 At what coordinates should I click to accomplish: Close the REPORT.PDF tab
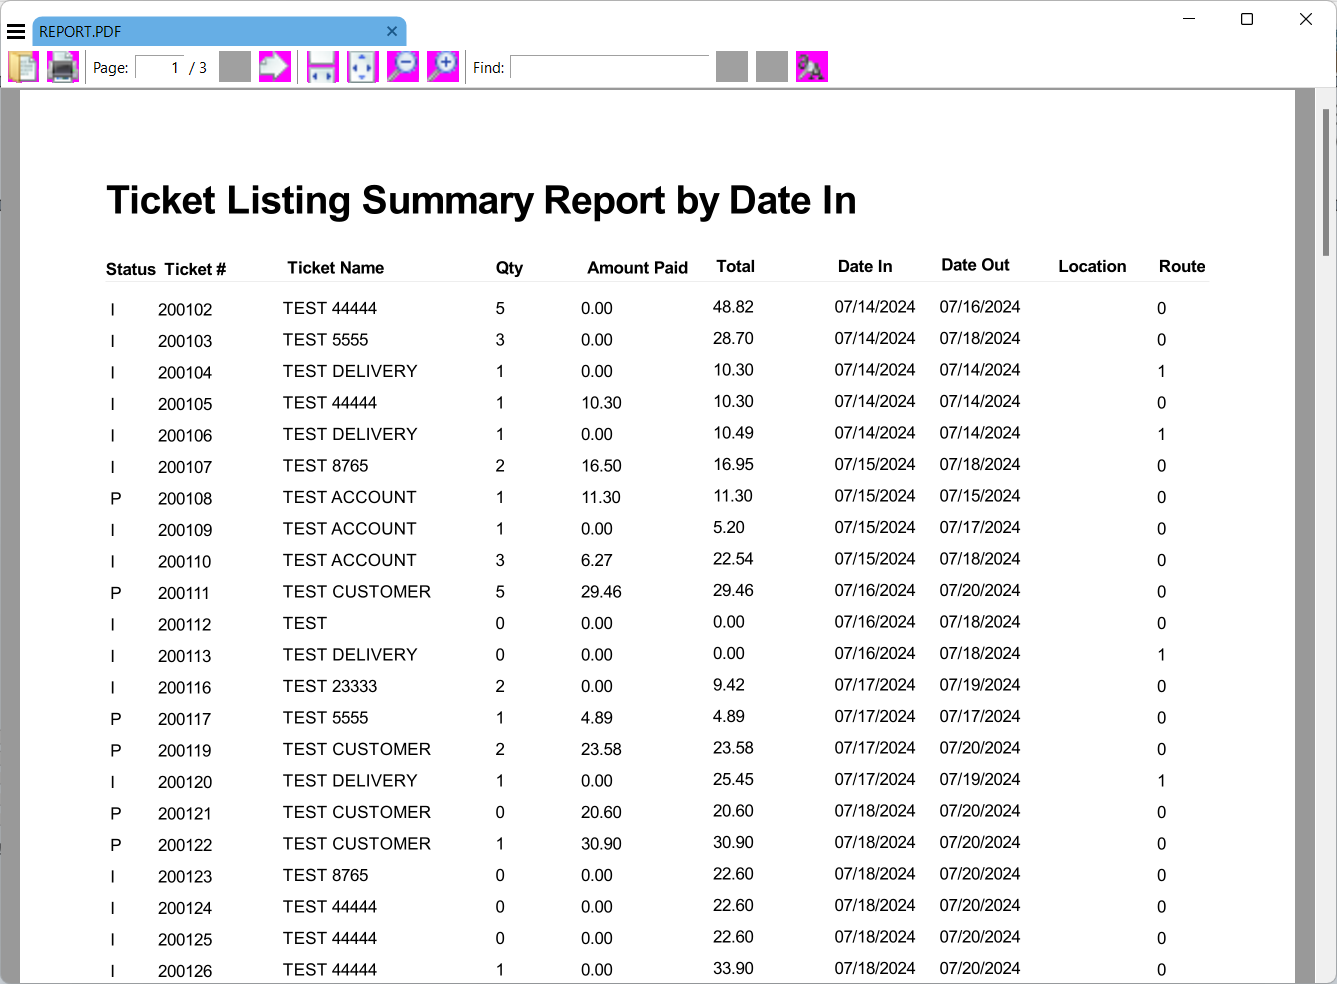click(x=392, y=31)
